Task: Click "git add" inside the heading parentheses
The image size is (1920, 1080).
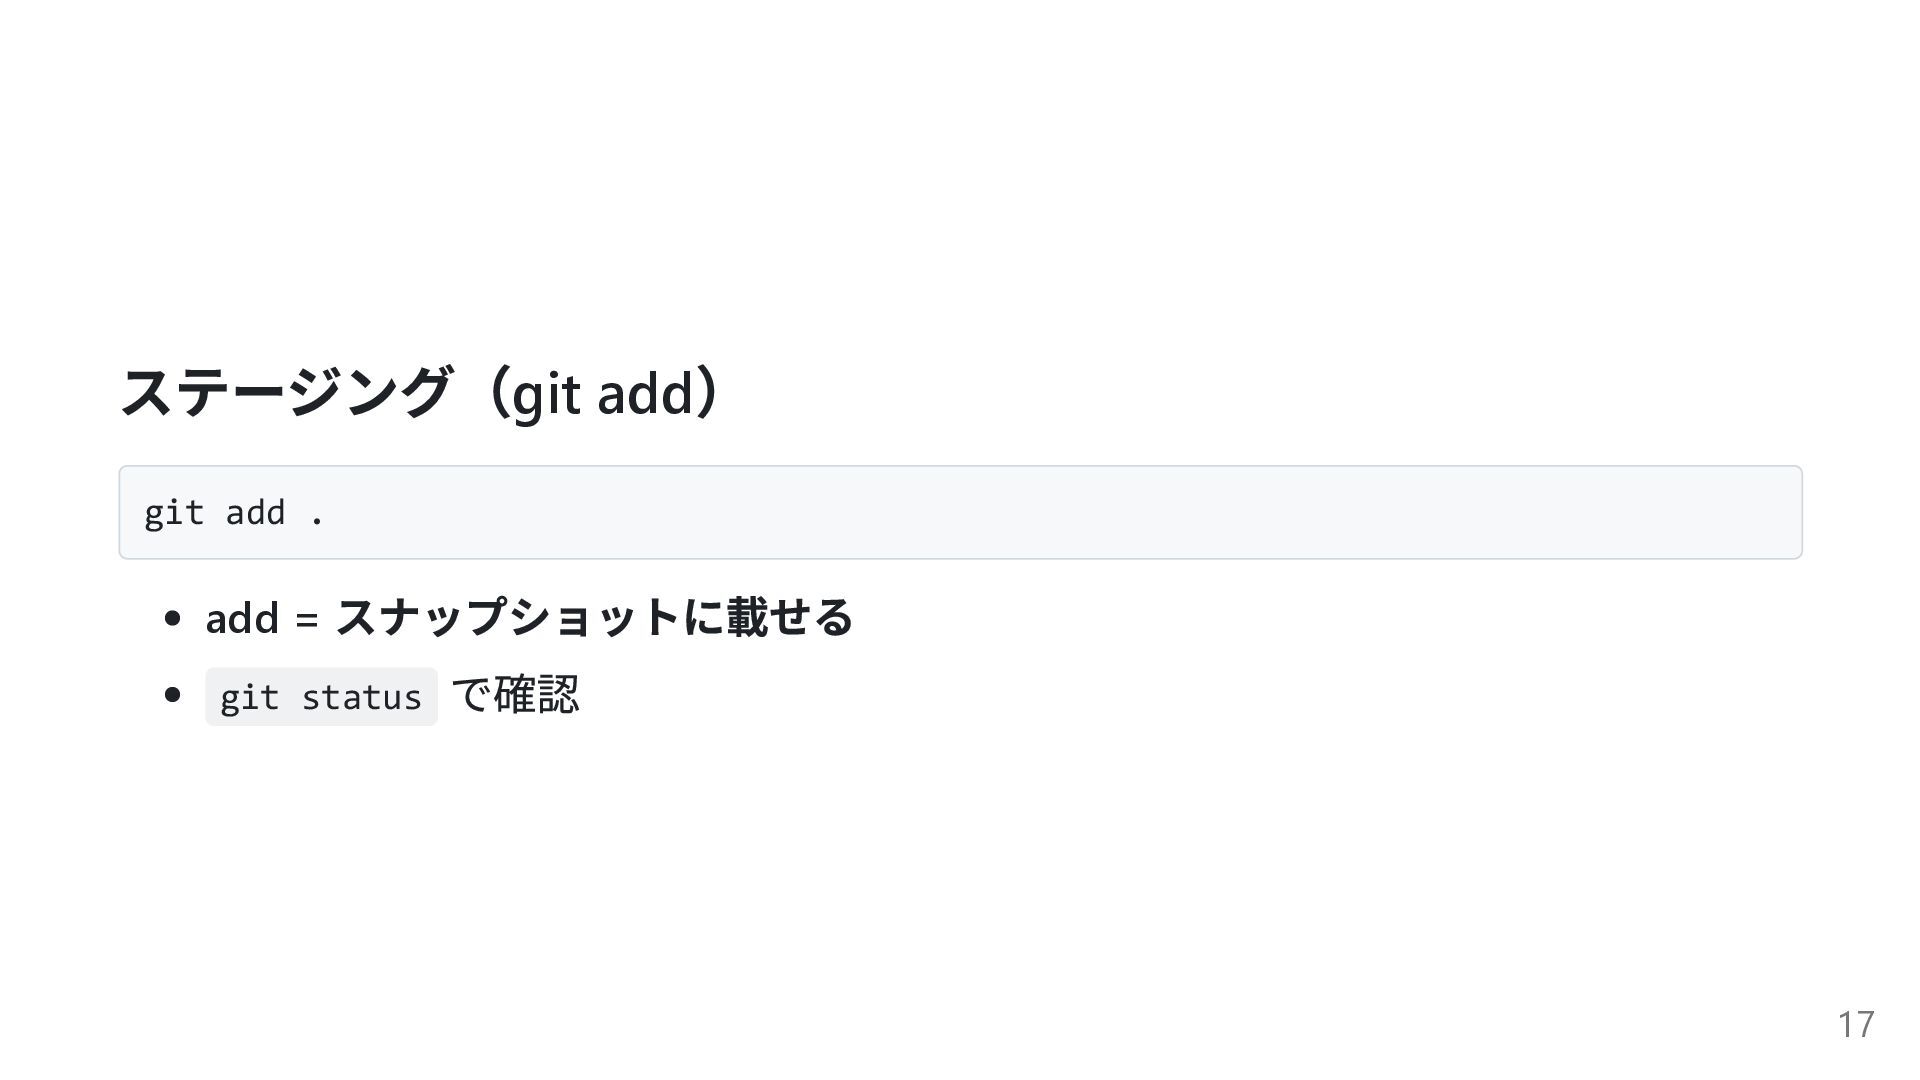Action: pyautogui.click(x=602, y=393)
